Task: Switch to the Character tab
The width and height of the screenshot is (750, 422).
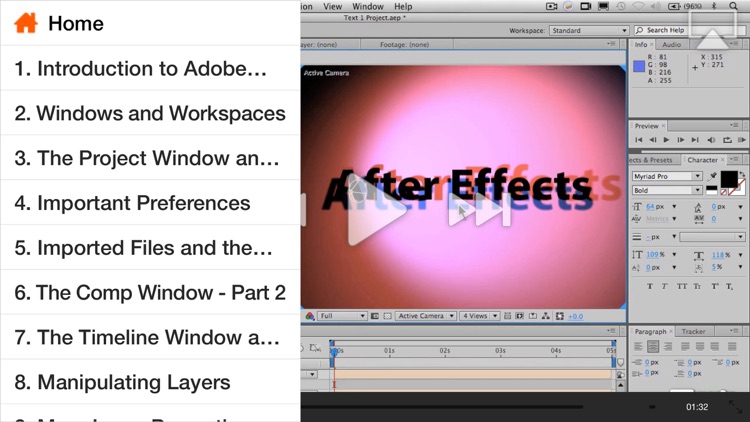Action: point(702,160)
